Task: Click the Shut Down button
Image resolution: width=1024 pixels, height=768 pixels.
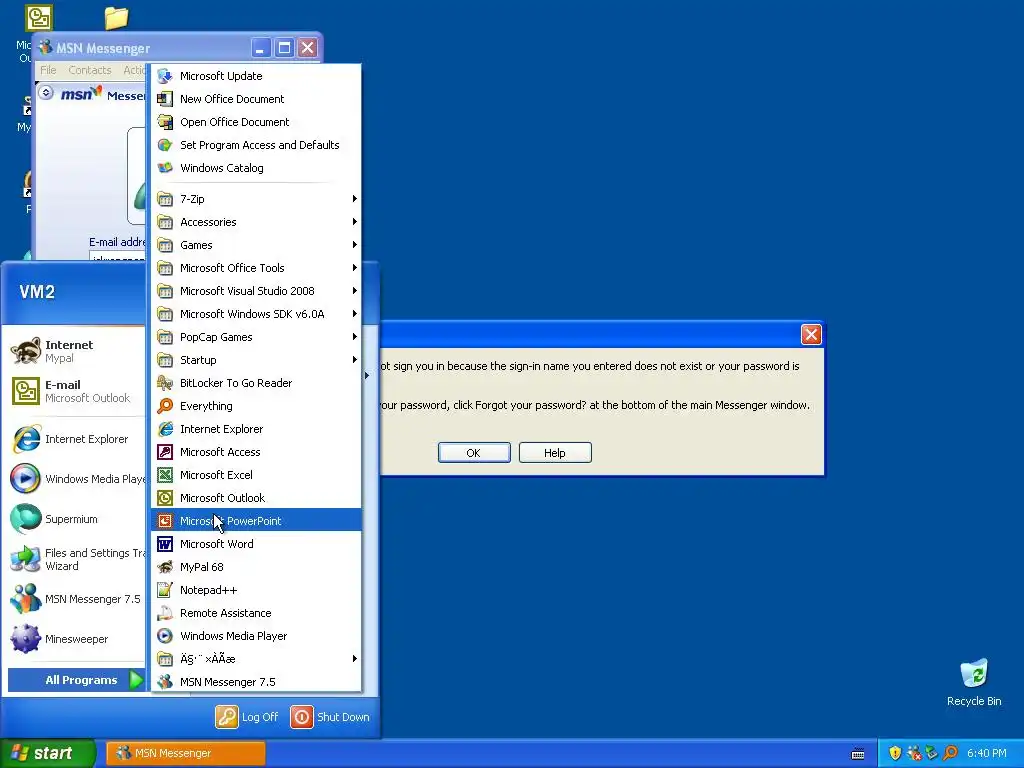Action: point(331,717)
